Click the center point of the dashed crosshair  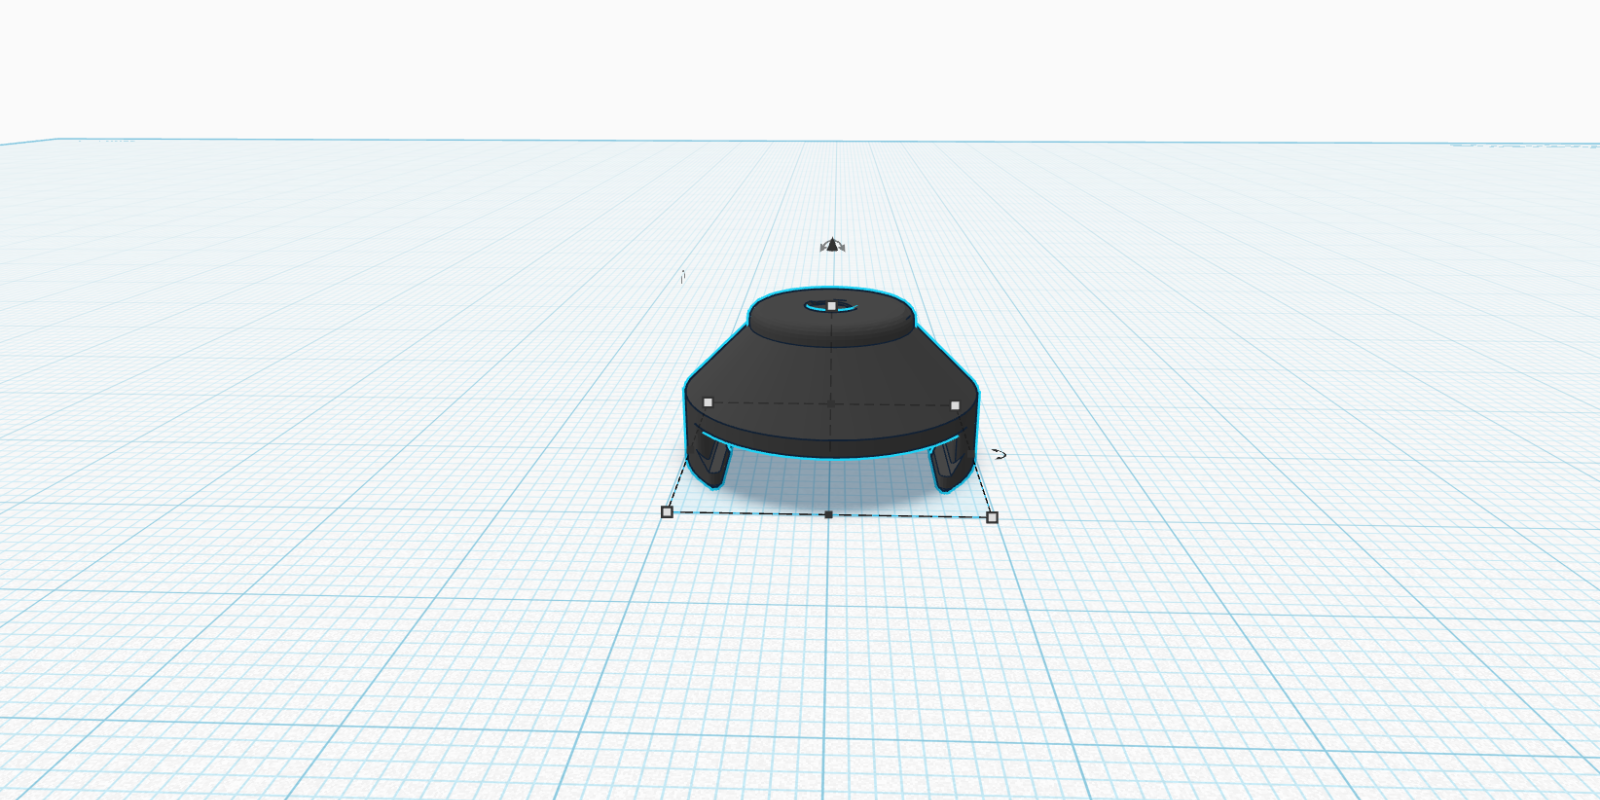point(831,404)
